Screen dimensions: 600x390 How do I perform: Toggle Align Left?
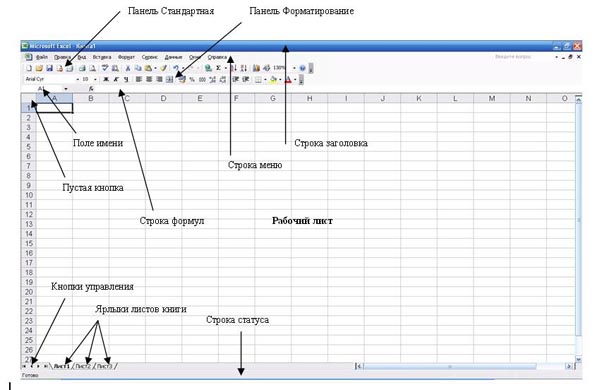pyautogui.click(x=138, y=79)
